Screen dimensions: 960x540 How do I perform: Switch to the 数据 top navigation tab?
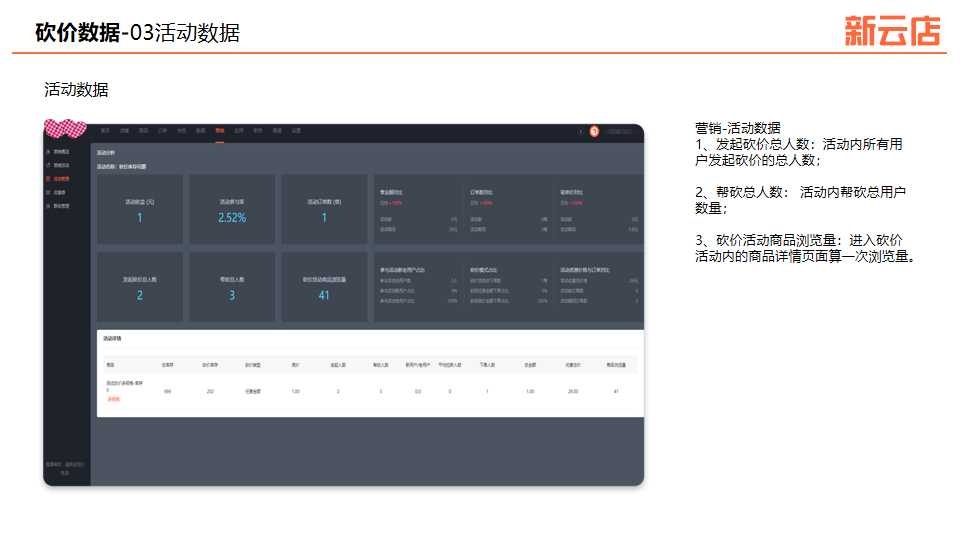click(x=200, y=130)
